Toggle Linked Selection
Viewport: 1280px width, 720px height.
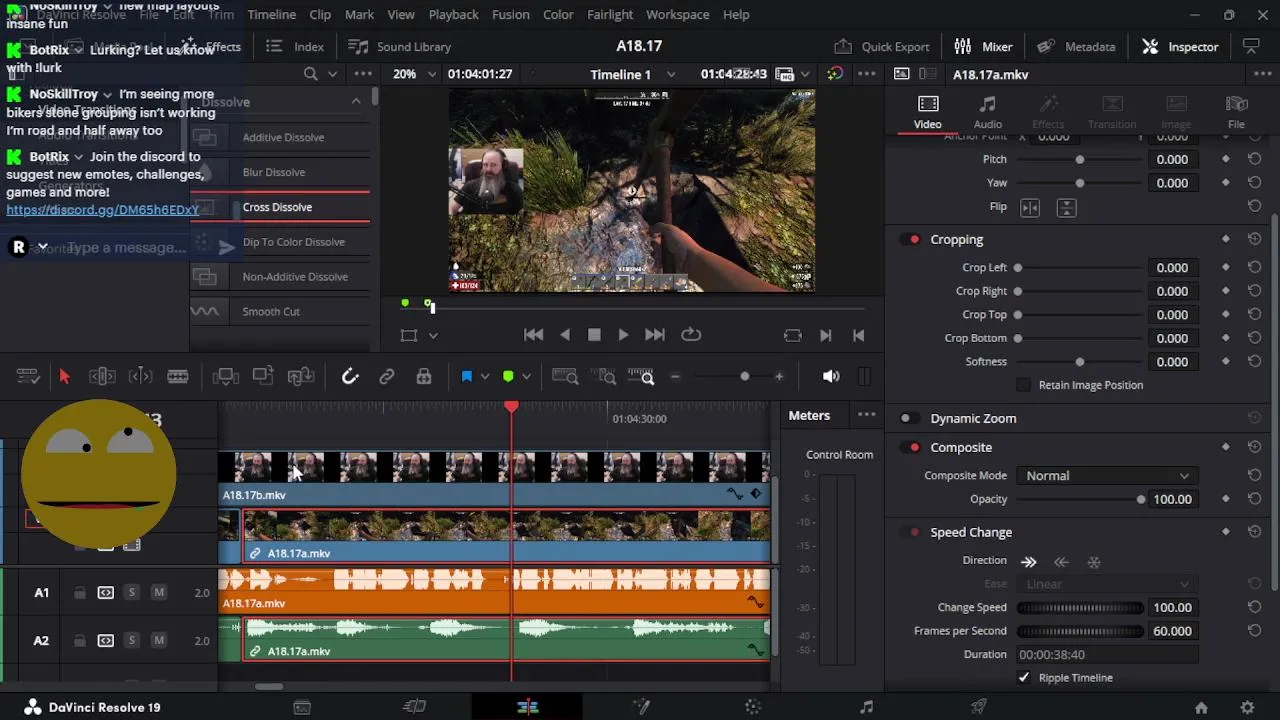coord(387,376)
